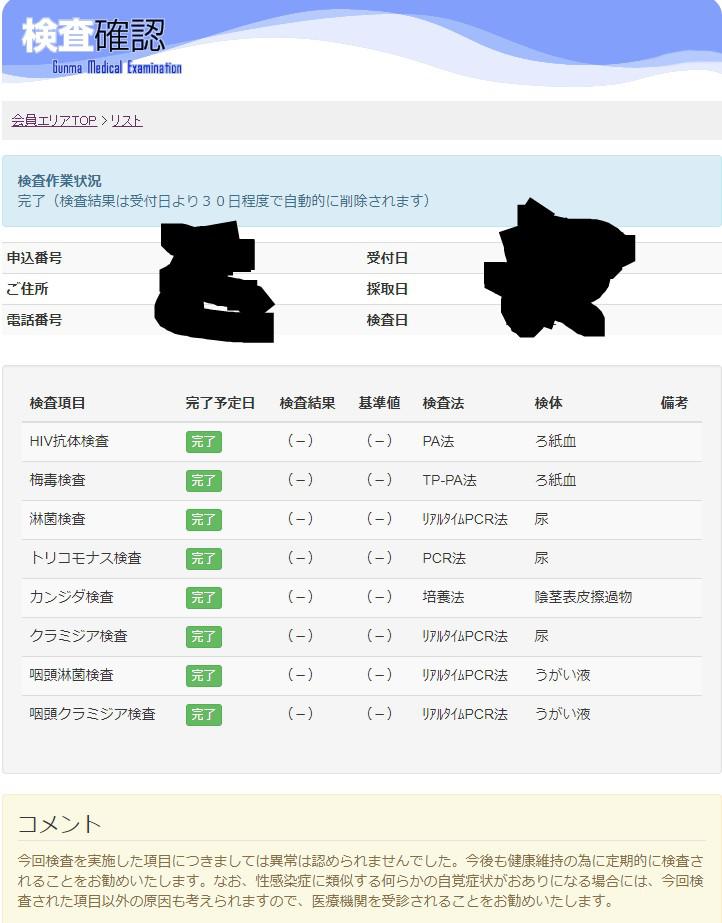722x923 pixels.
Task: Click the 採取日 field label
Action: click(387, 289)
